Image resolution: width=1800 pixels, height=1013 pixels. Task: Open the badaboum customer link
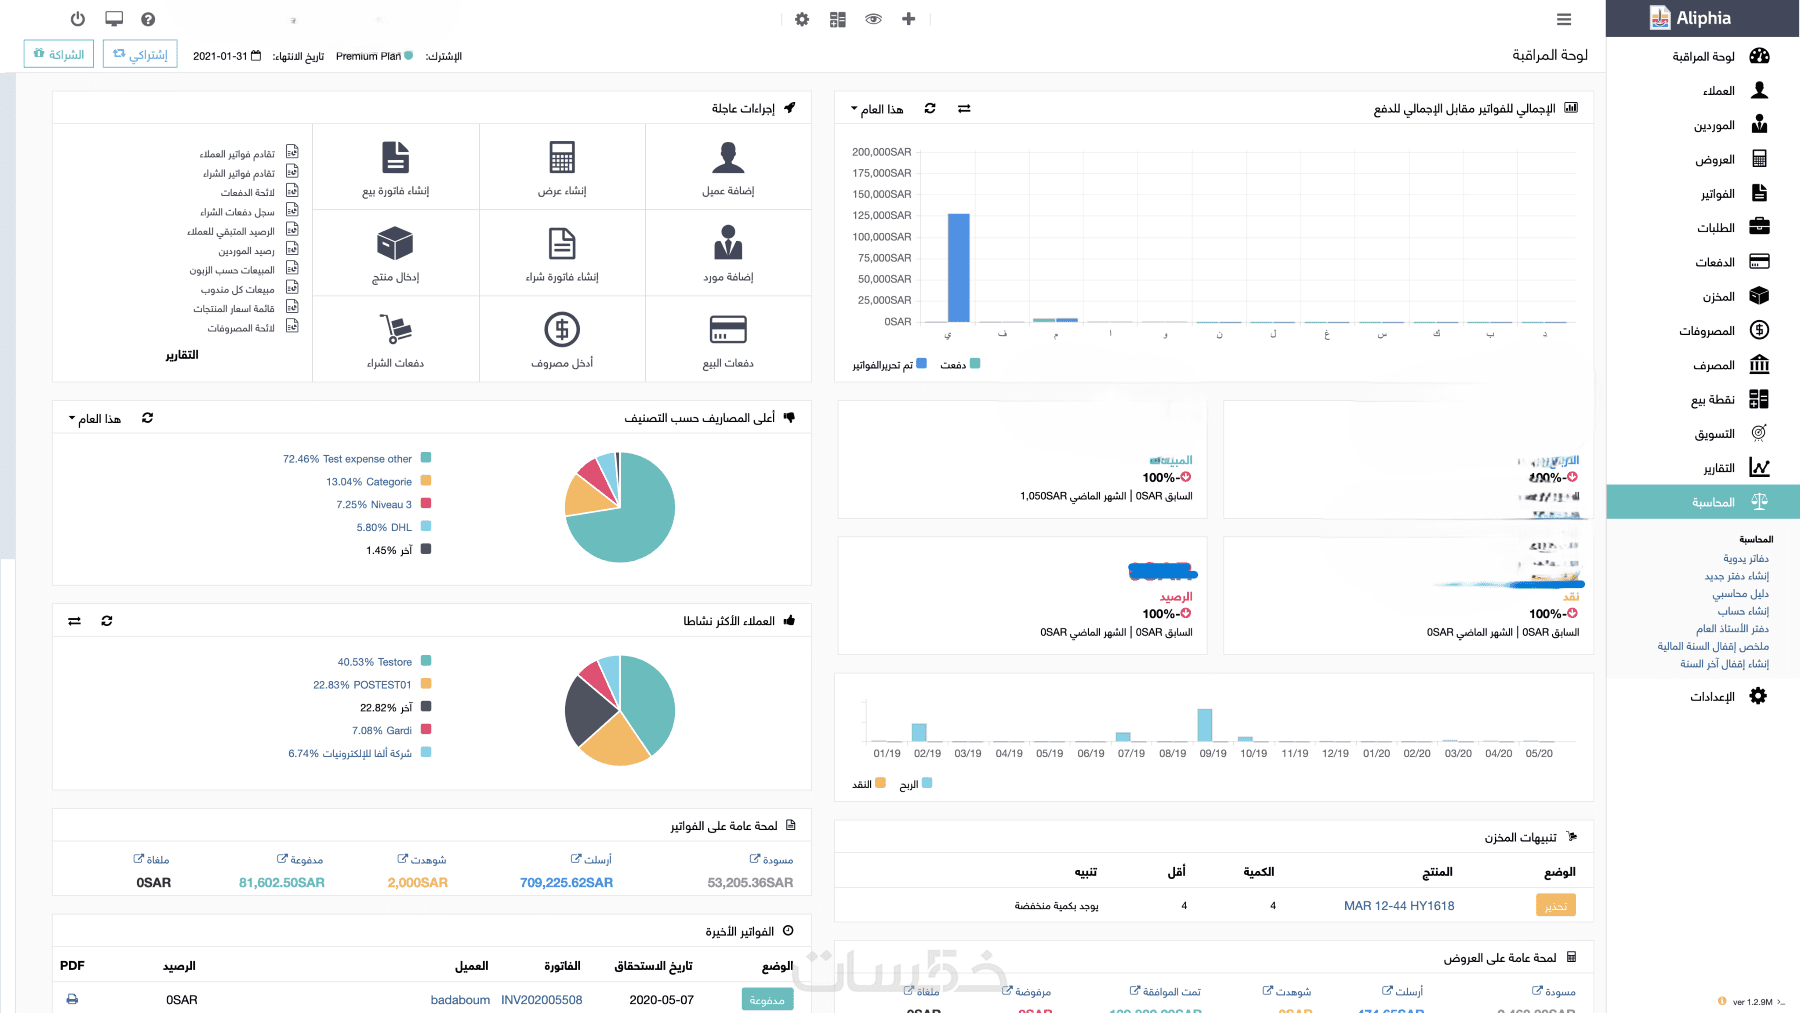[460, 1000]
